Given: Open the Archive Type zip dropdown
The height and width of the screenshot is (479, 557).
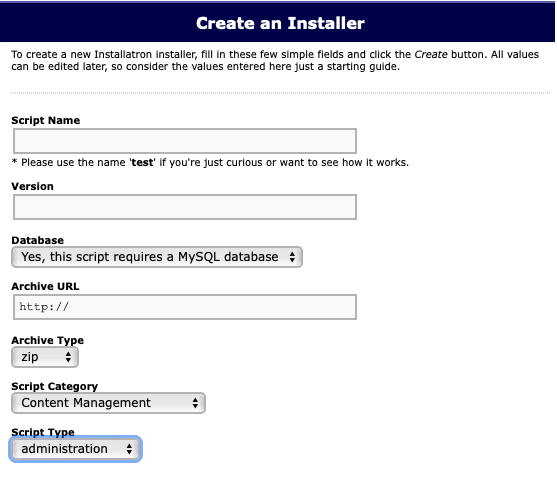Looking at the screenshot, I should [x=45, y=357].
